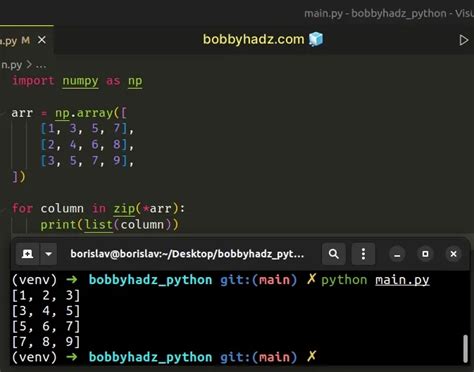Click main.py breadcrumb path segment
This screenshot has width=474, height=372.
pyautogui.click(x=11, y=65)
